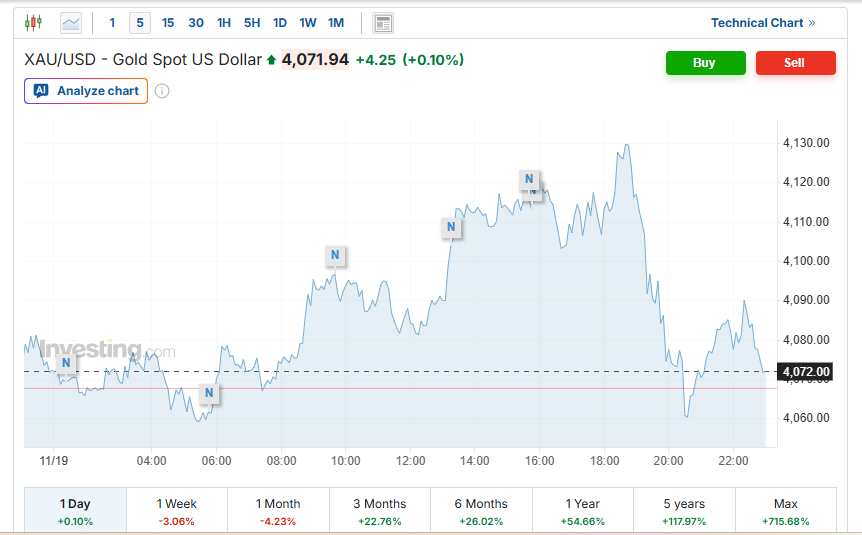The height and width of the screenshot is (535, 862).
Task: Click the info icon beside Analyze chart
Action: click(162, 91)
